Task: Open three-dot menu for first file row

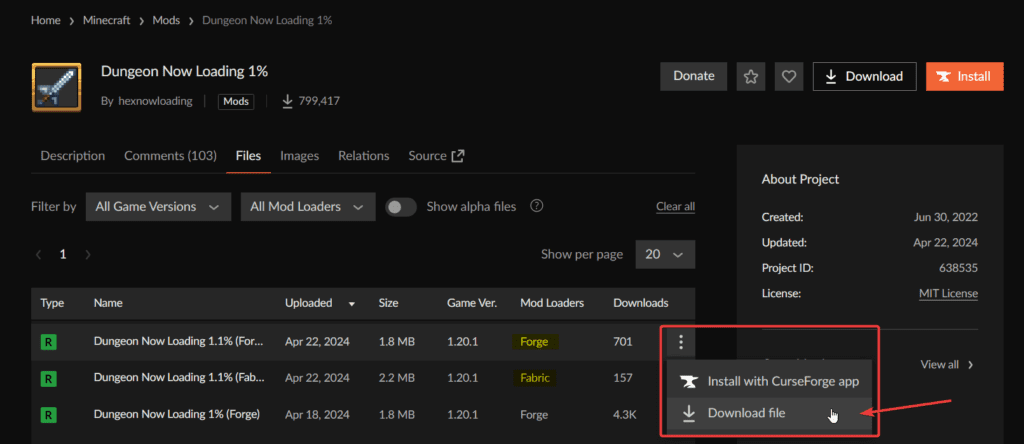Action: 681,342
